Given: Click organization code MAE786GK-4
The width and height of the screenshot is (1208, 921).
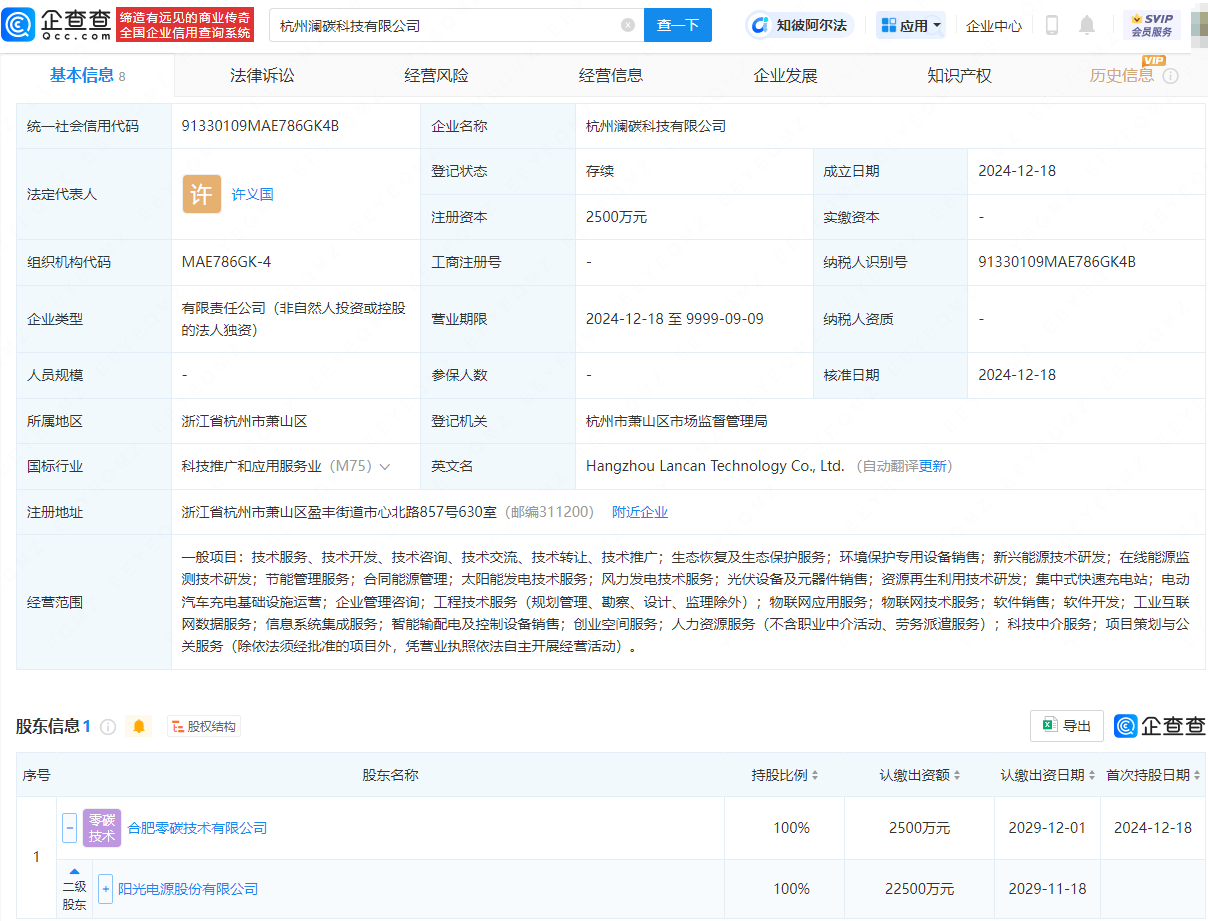Looking at the screenshot, I should pos(226,262).
